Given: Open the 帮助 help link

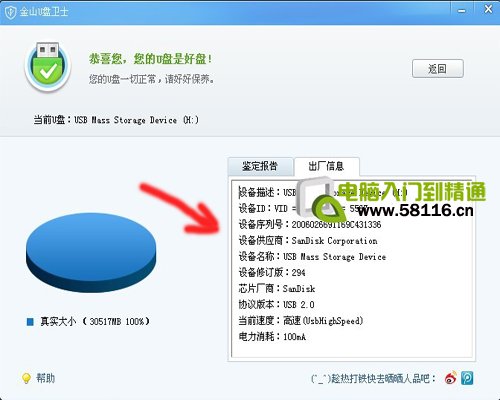Looking at the screenshot, I should pos(45,378).
